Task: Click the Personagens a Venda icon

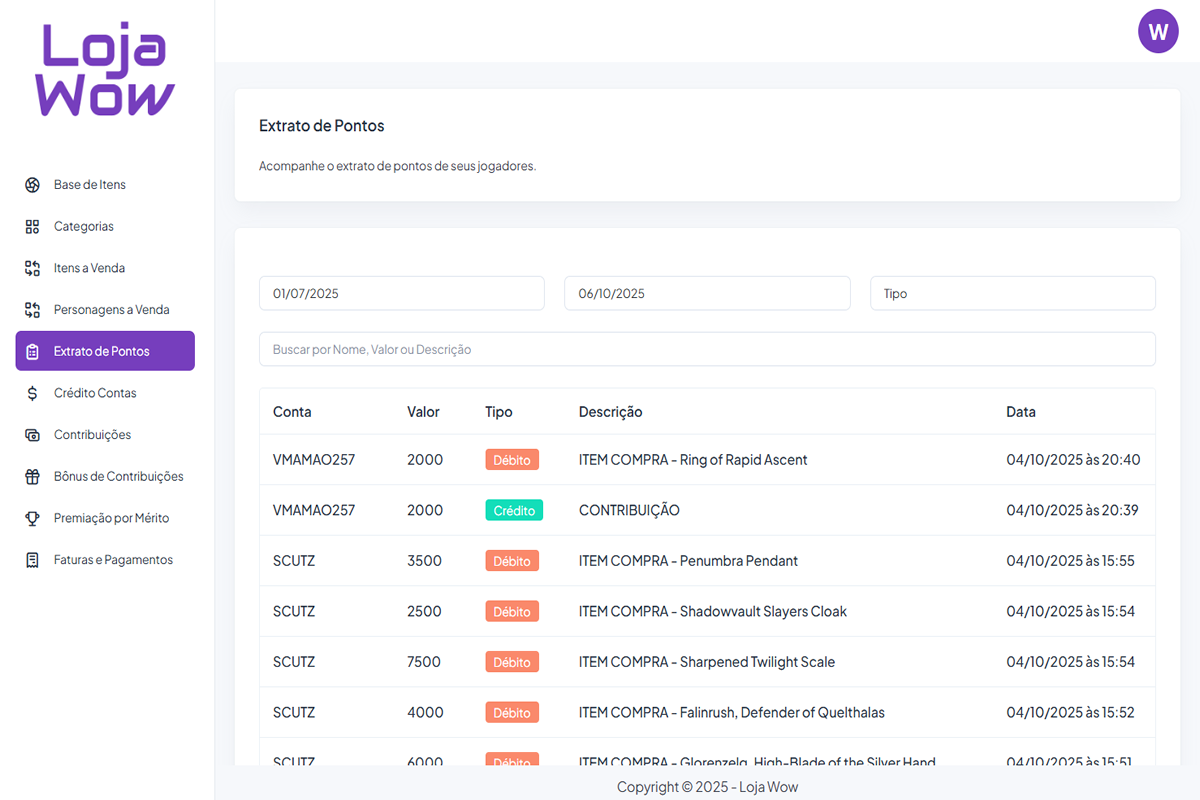Action: point(32,310)
